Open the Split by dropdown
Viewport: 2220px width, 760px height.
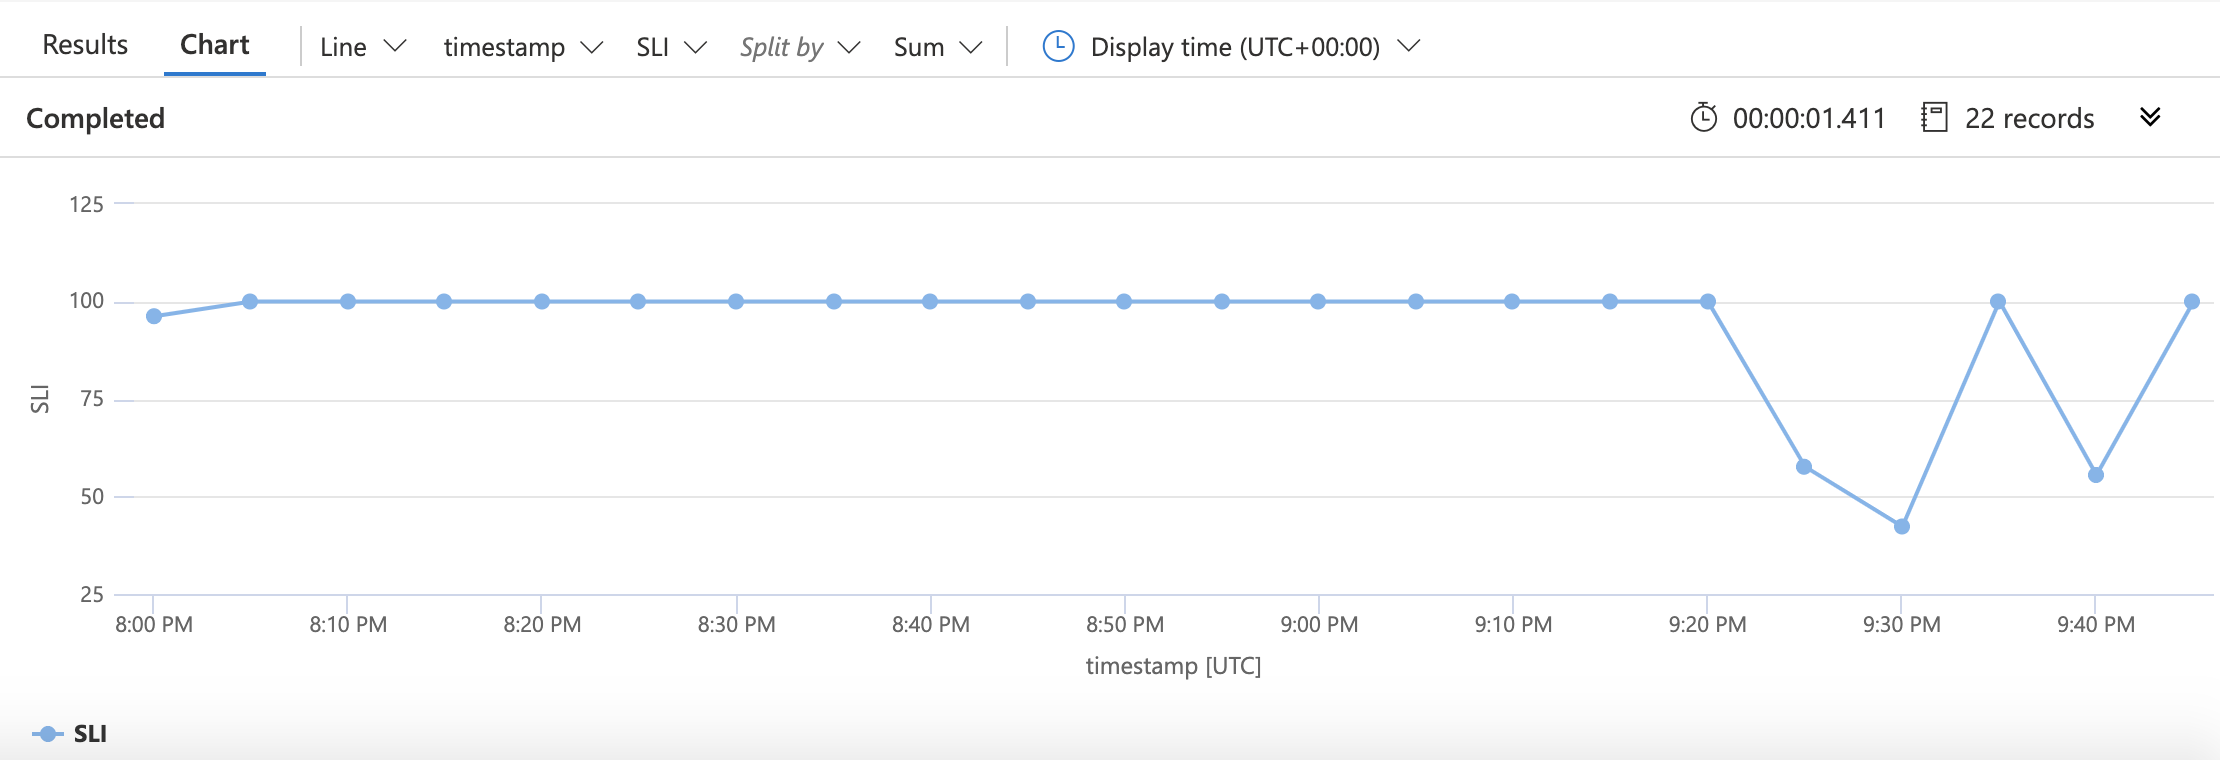[x=800, y=47]
